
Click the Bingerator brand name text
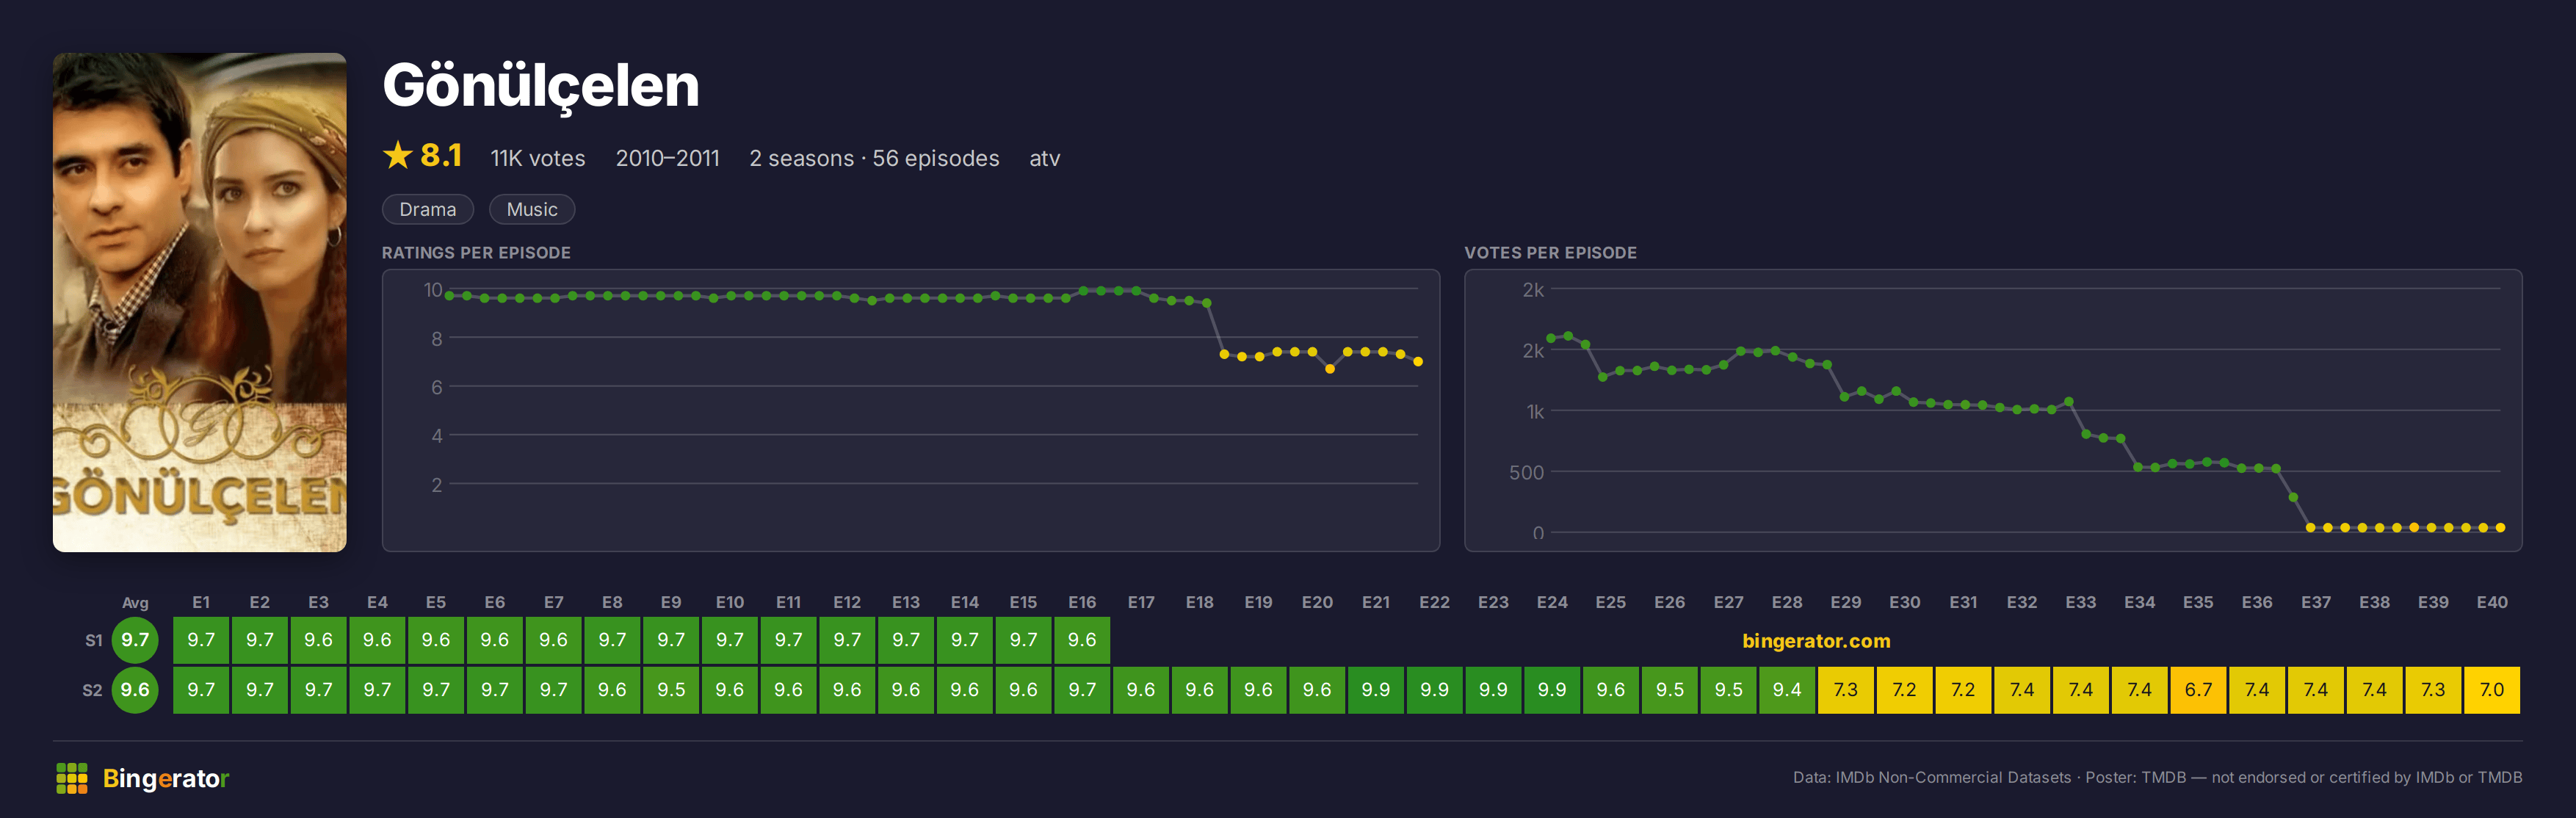(x=166, y=778)
